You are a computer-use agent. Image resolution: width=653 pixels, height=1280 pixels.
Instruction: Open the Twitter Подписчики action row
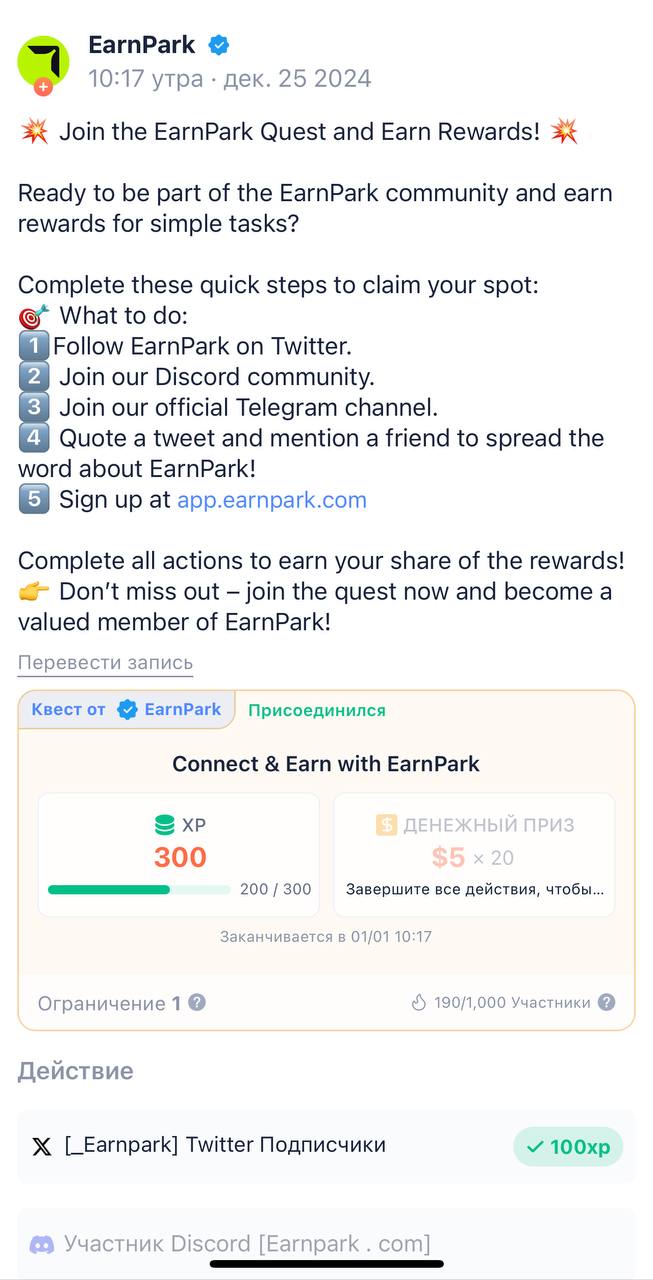[326, 1147]
